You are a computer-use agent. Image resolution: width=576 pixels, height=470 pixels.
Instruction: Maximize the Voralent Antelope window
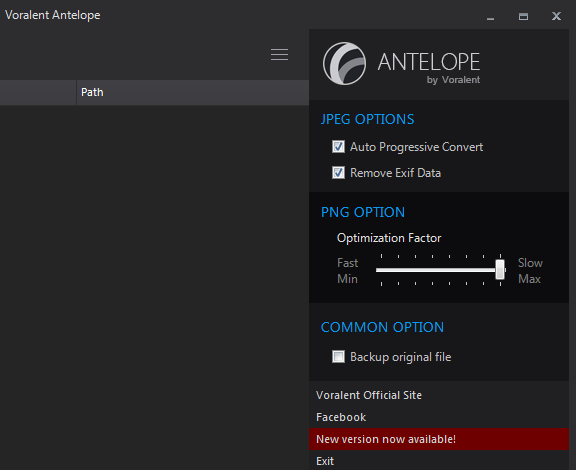point(523,17)
